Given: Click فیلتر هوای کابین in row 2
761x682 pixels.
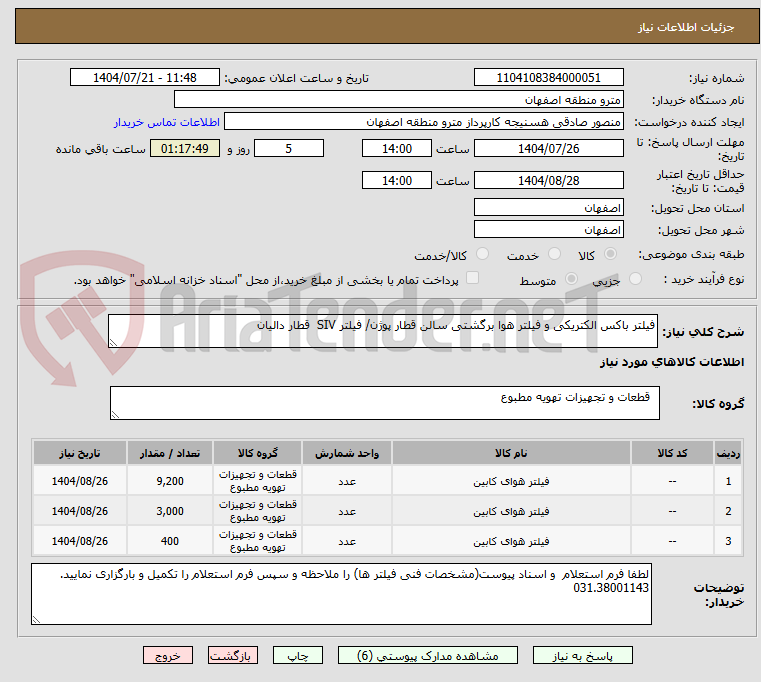Looking at the screenshot, I should click(511, 512).
